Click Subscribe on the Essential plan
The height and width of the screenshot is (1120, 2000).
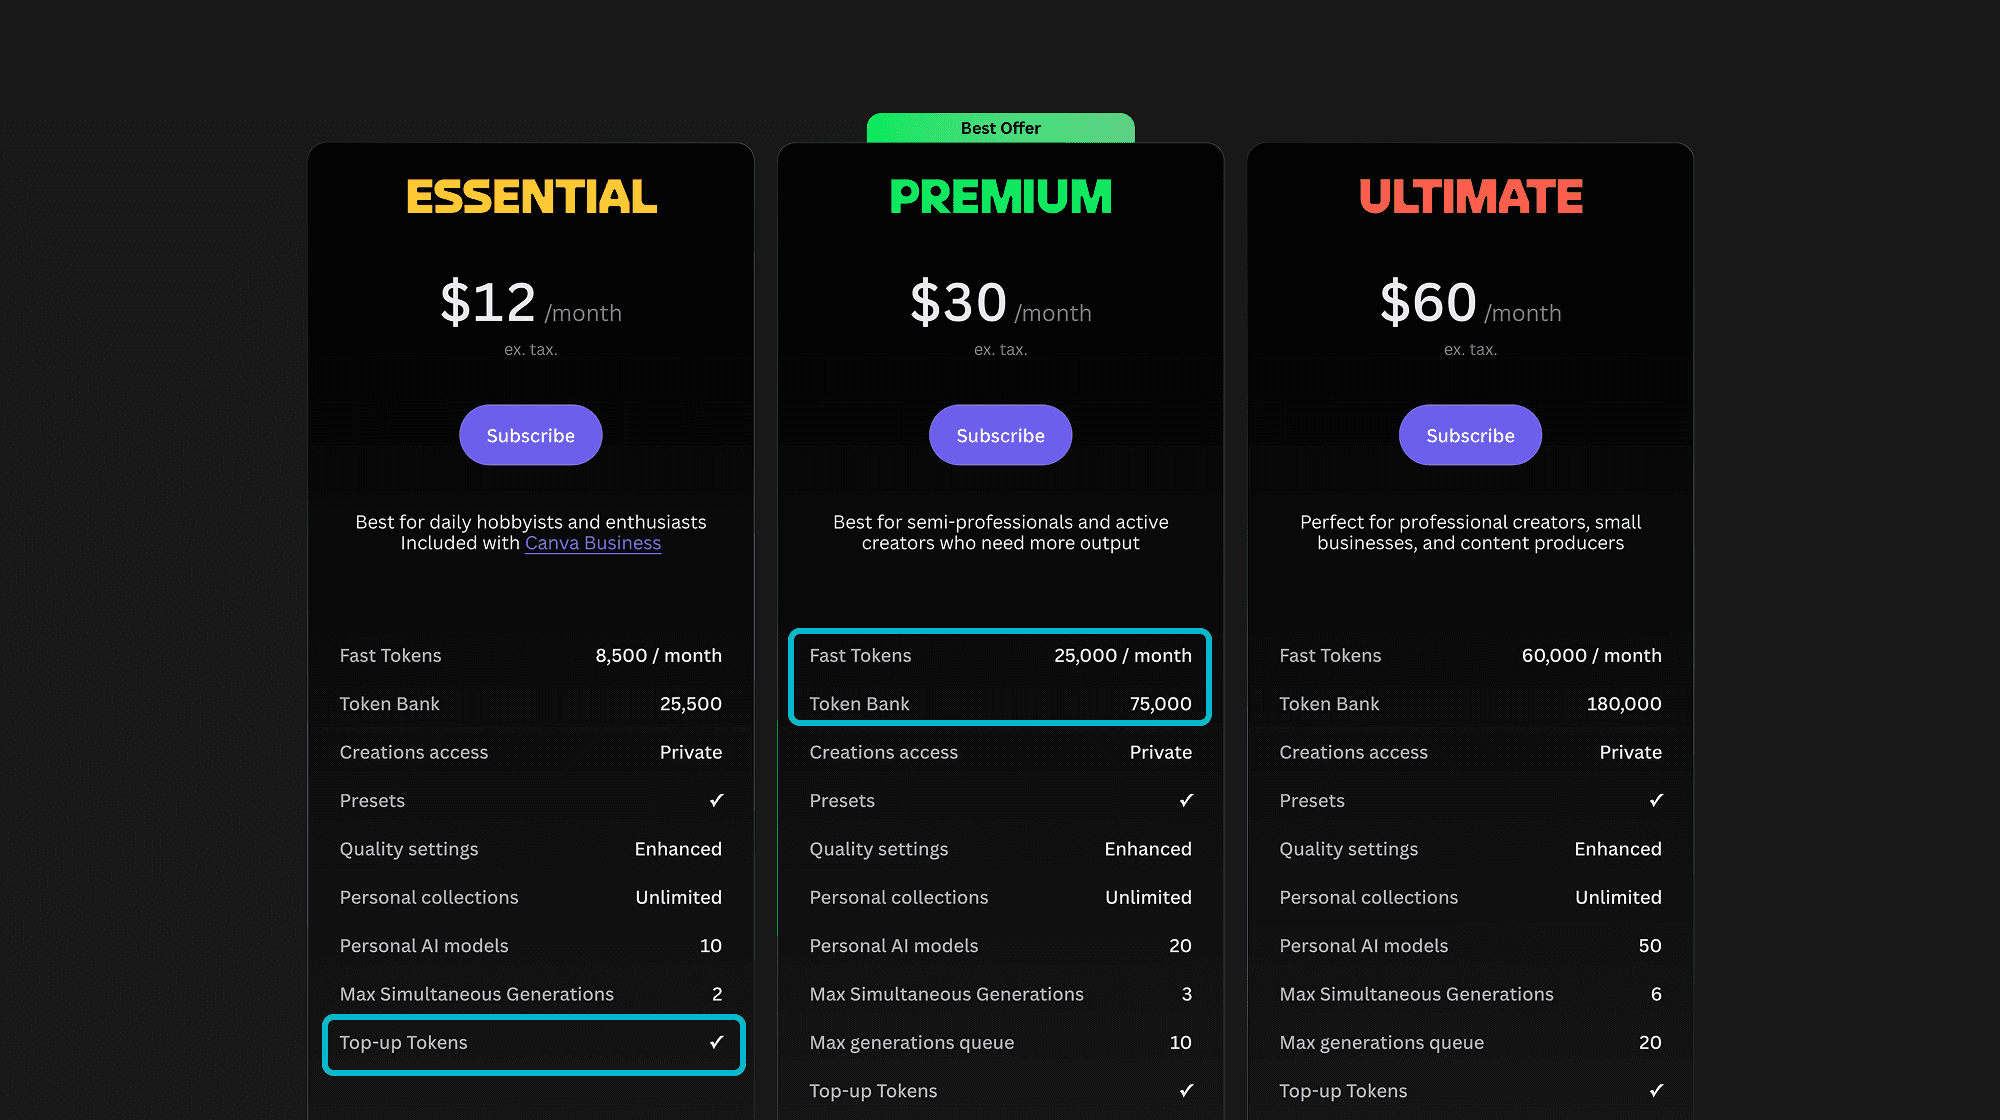pyautogui.click(x=530, y=435)
